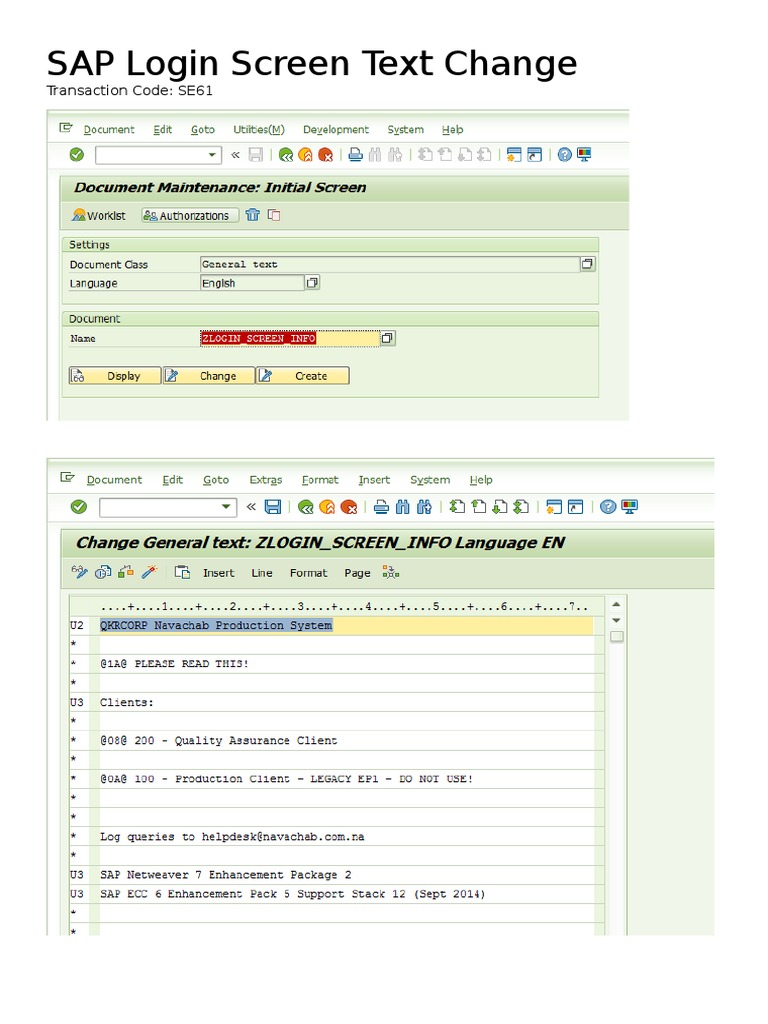Open Extras menu in Change General text window

(x=266, y=480)
